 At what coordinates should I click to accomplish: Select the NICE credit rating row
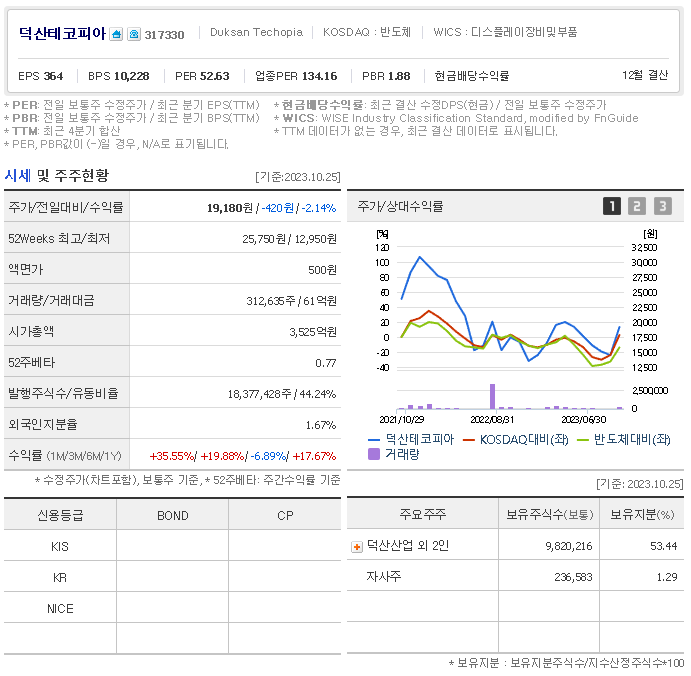172,609
